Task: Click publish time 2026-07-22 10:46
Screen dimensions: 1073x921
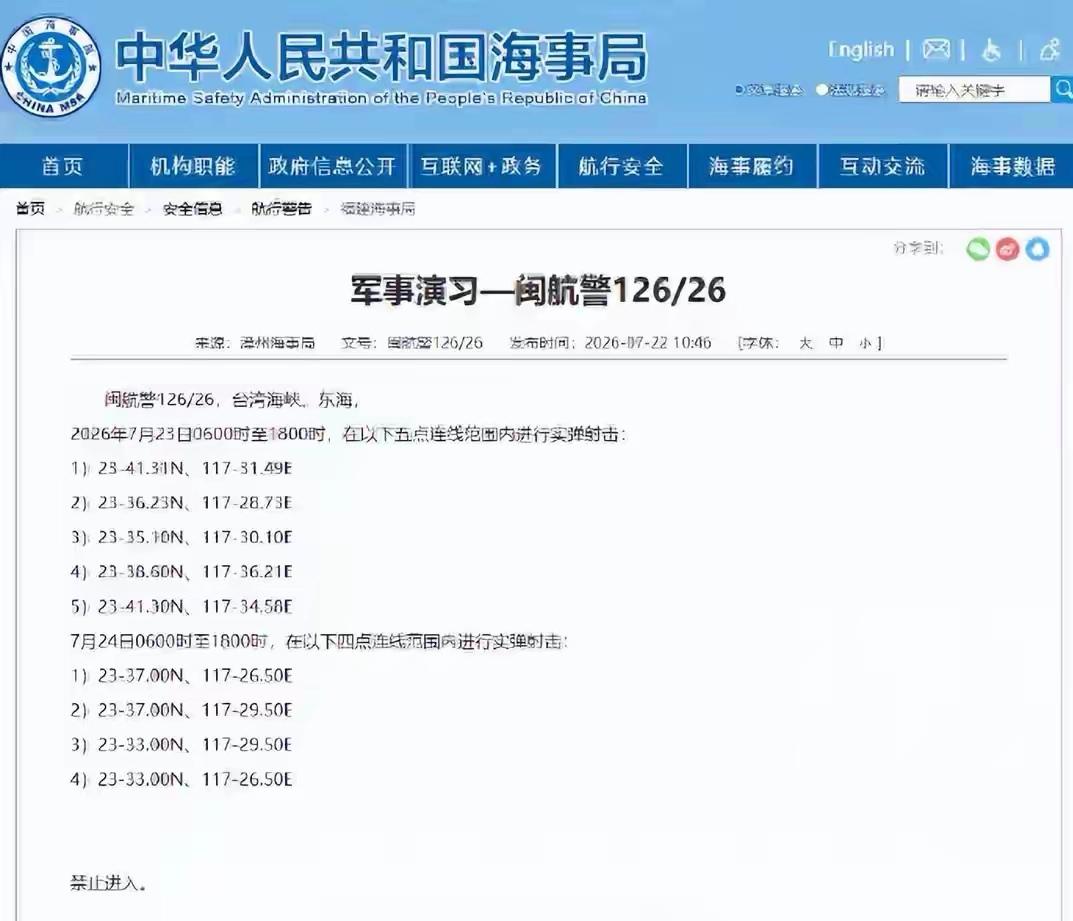Action: (647, 343)
